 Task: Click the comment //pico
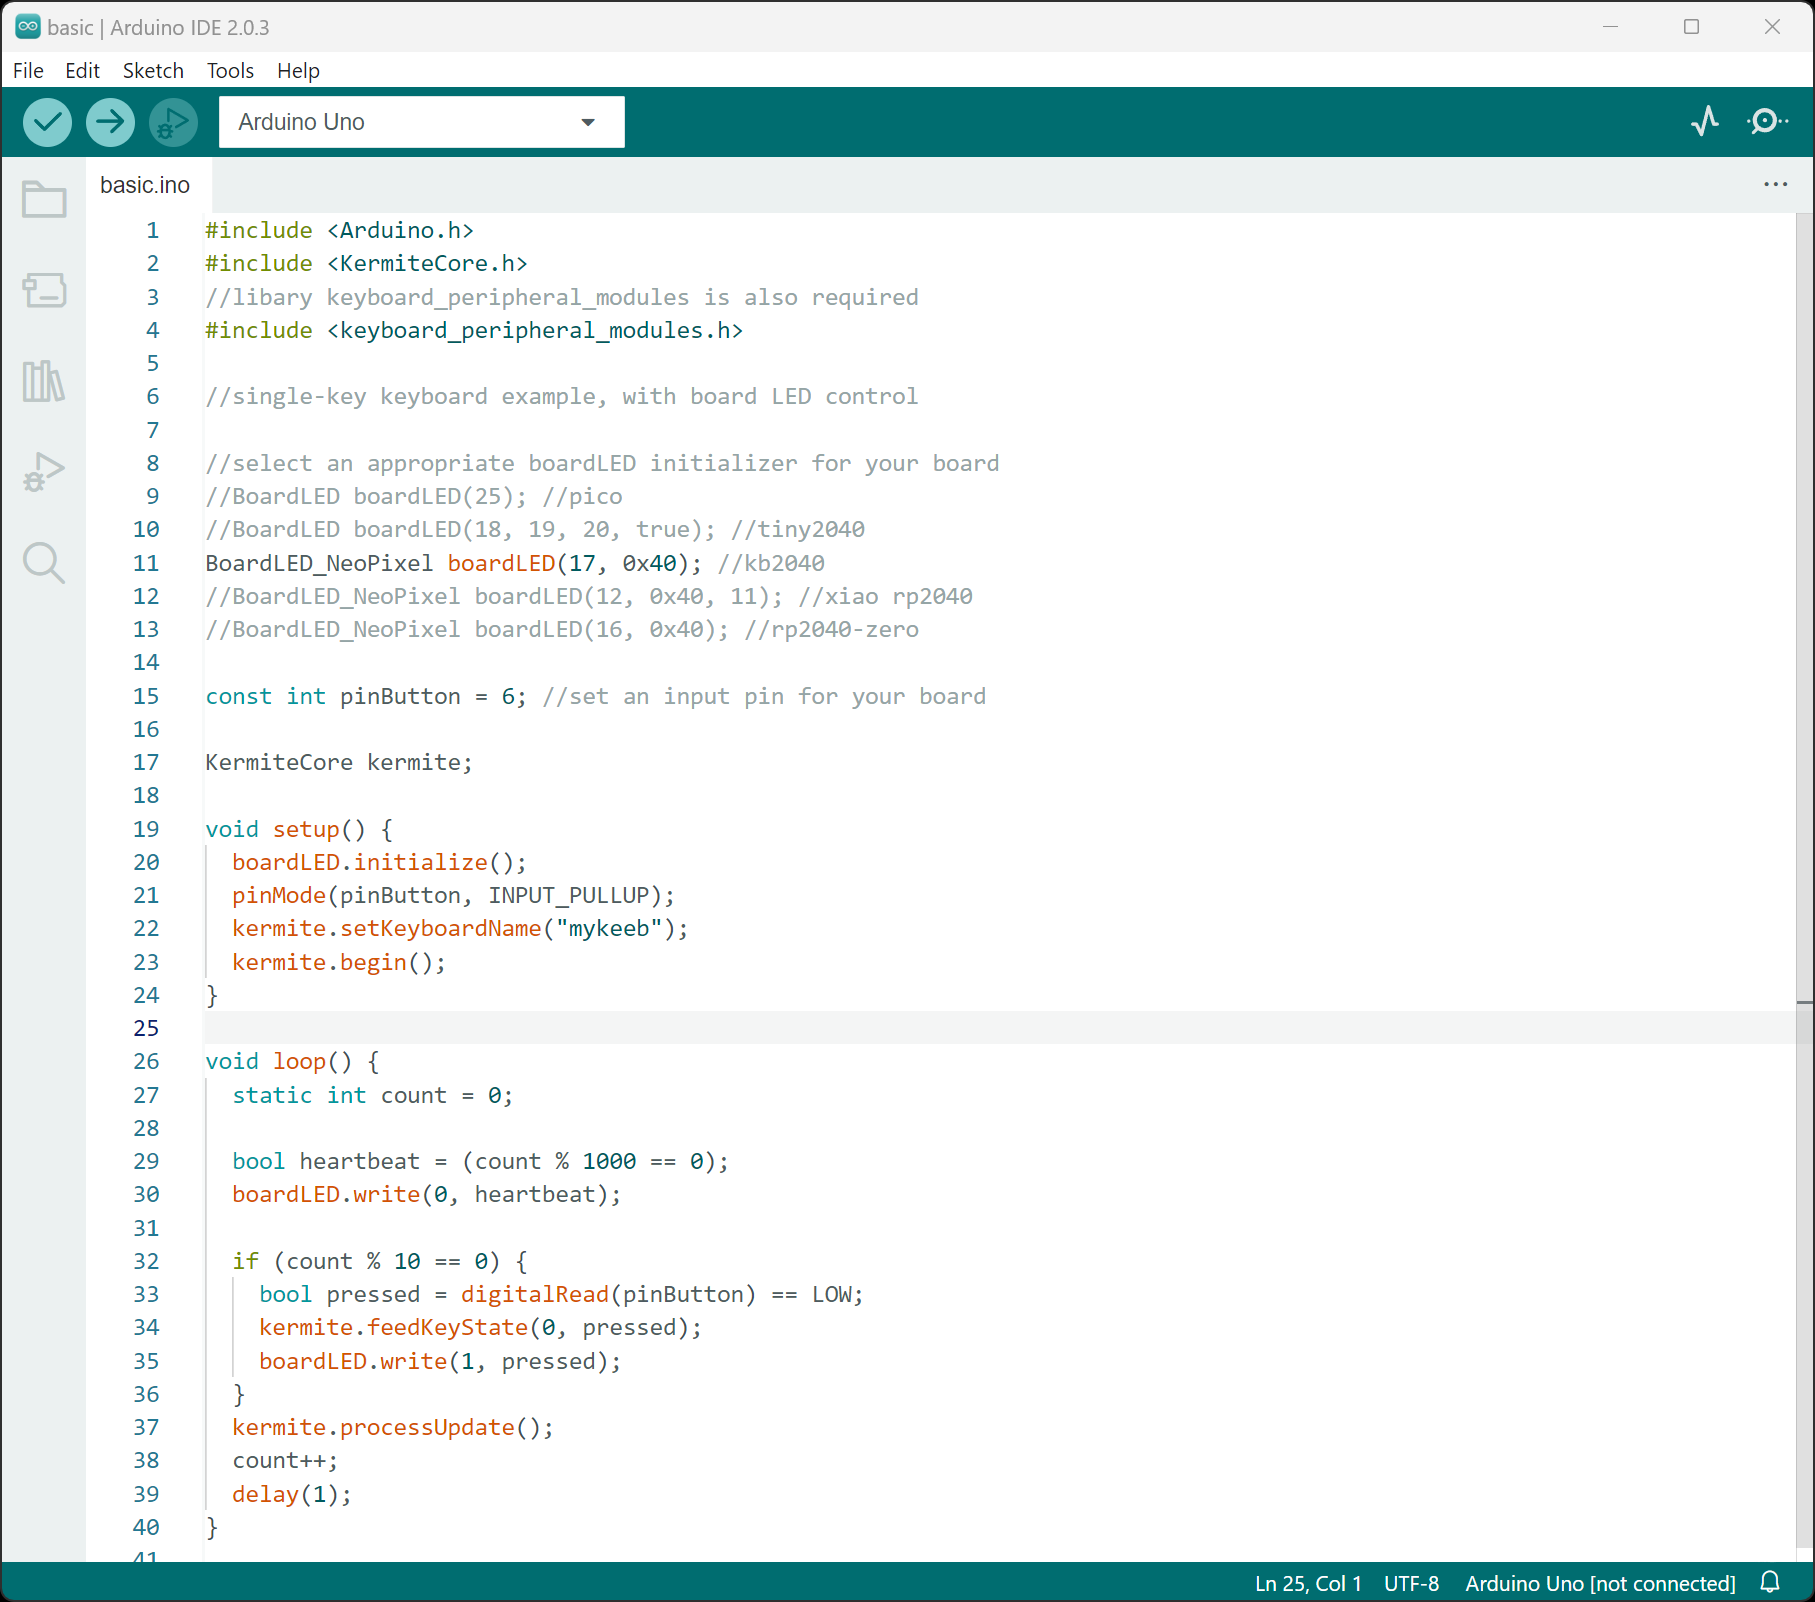point(582,496)
